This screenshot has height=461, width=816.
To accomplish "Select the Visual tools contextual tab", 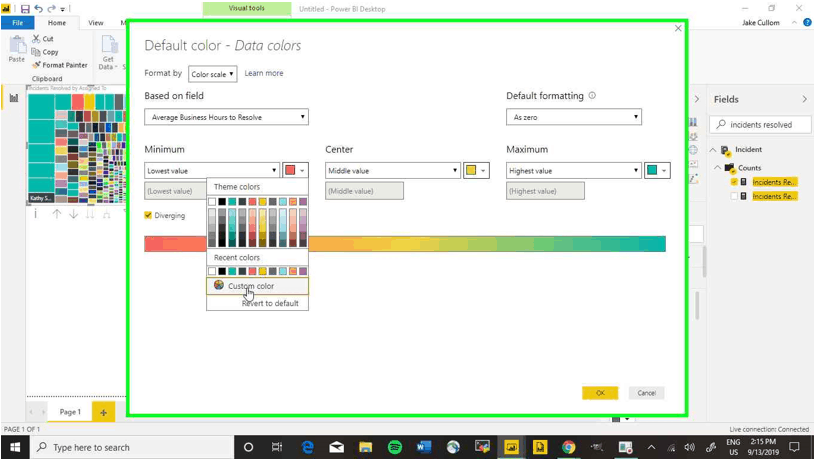I will 247,8.
